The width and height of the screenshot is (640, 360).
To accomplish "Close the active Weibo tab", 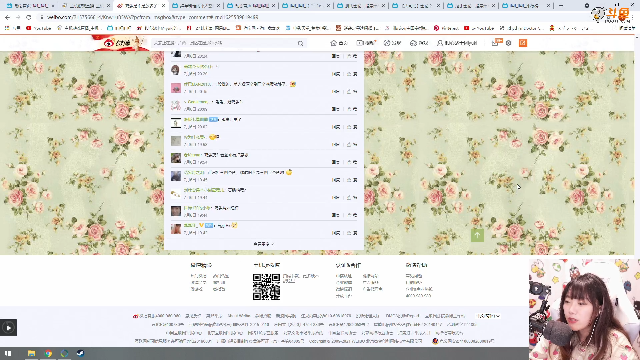I will click(163, 6).
